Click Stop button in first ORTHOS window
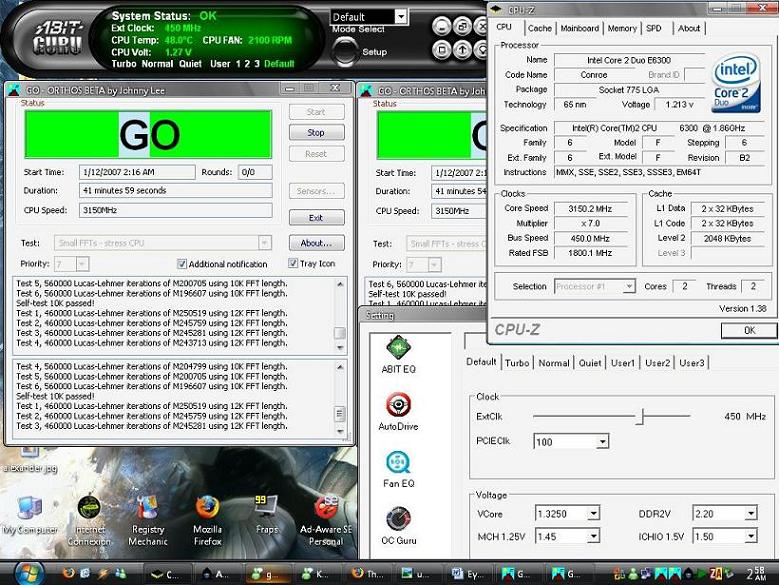Image resolution: width=779 pixels, height=585 pixels. (x=316, y=133)
